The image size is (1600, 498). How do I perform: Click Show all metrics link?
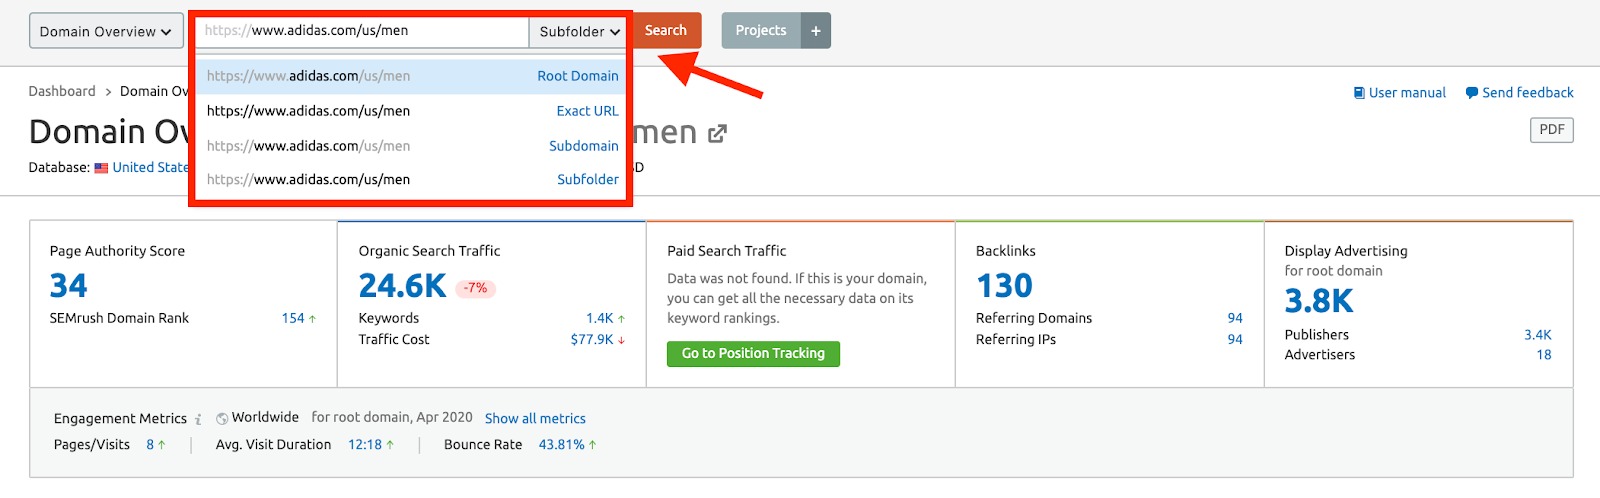pyautogui.click(x=535, y=419)
